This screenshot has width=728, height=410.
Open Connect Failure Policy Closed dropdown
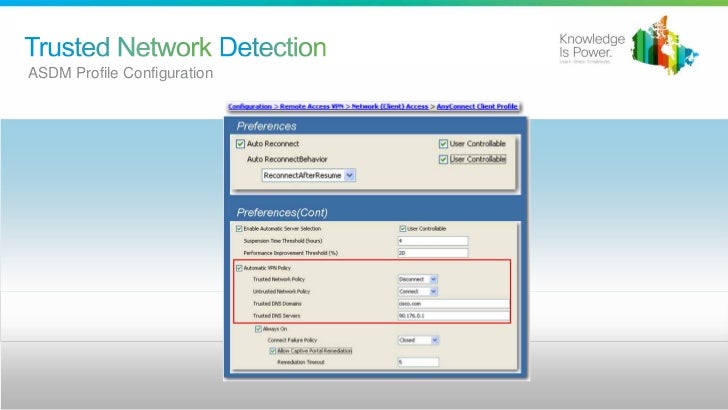(418, 340)
